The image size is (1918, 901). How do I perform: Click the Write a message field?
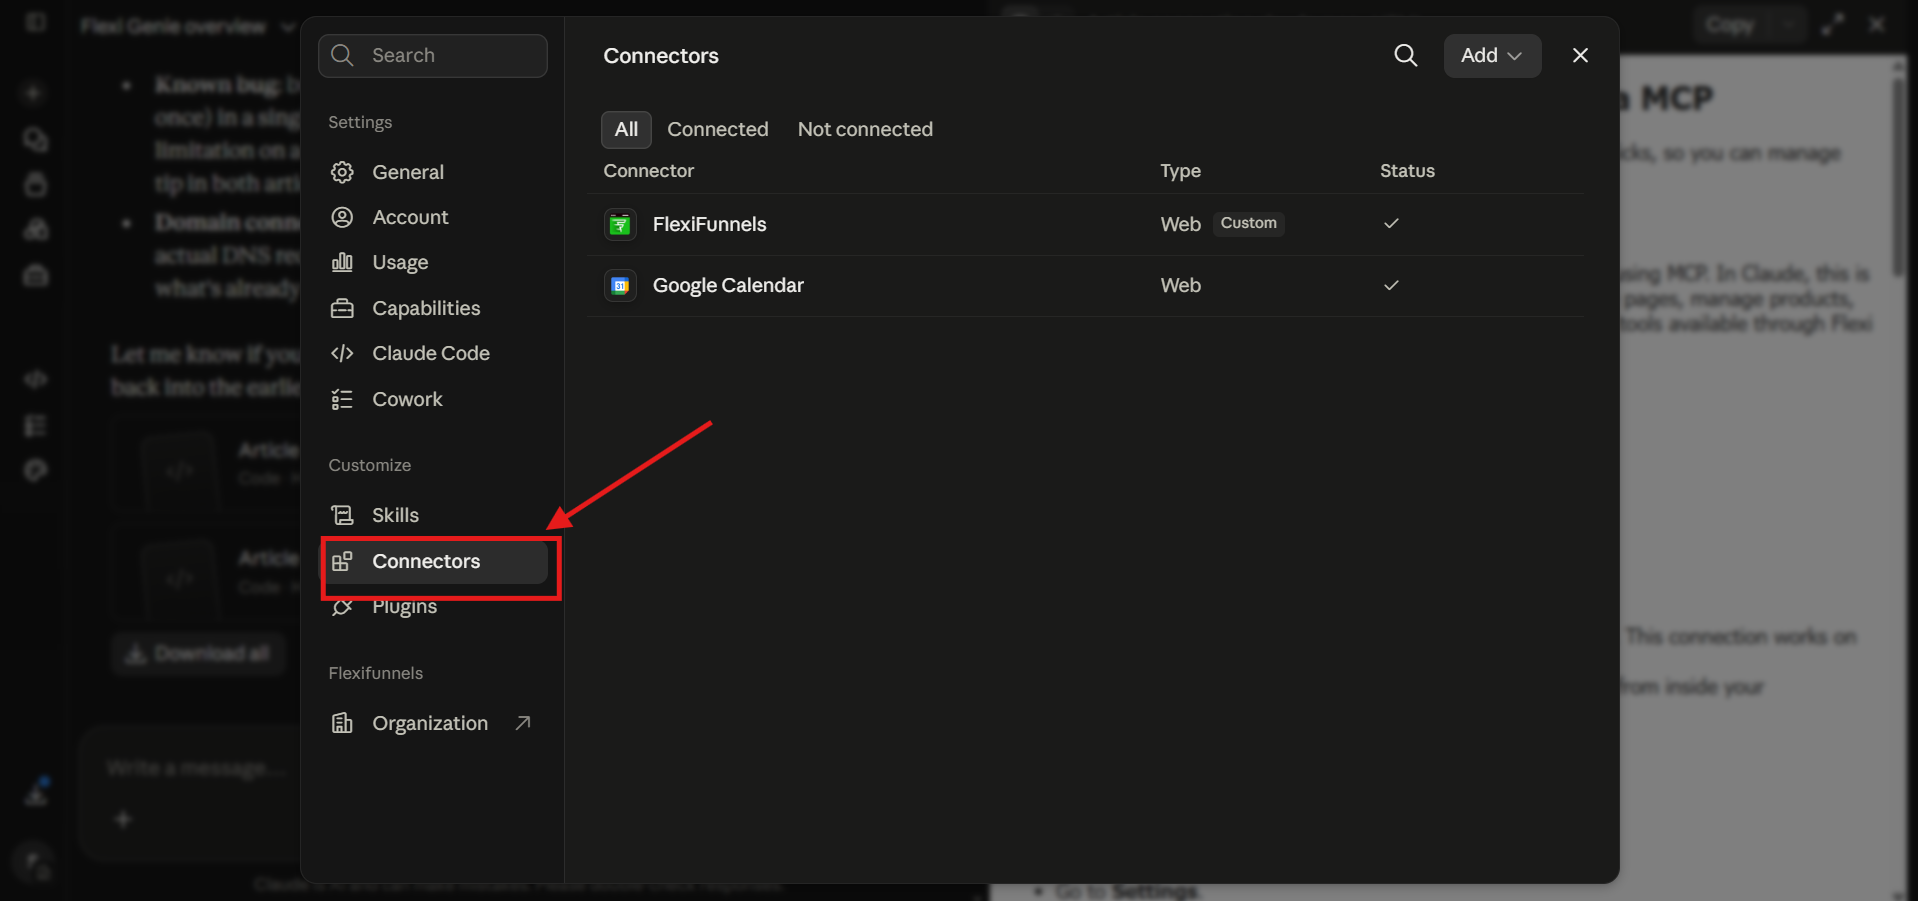coord(195,768)
